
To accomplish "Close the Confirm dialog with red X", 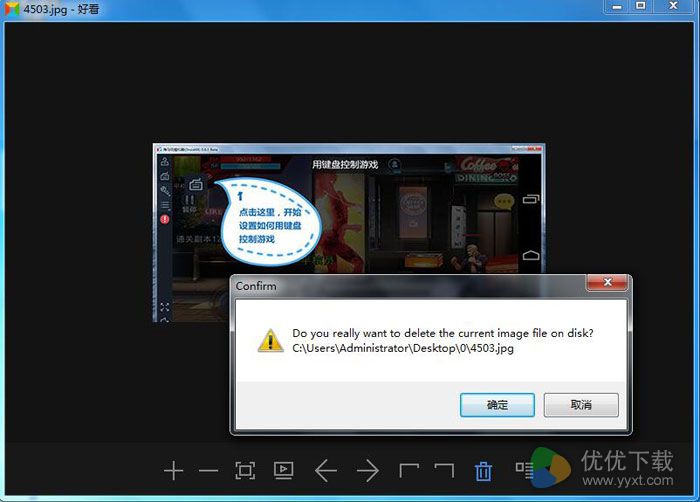I will pos(607,282).
